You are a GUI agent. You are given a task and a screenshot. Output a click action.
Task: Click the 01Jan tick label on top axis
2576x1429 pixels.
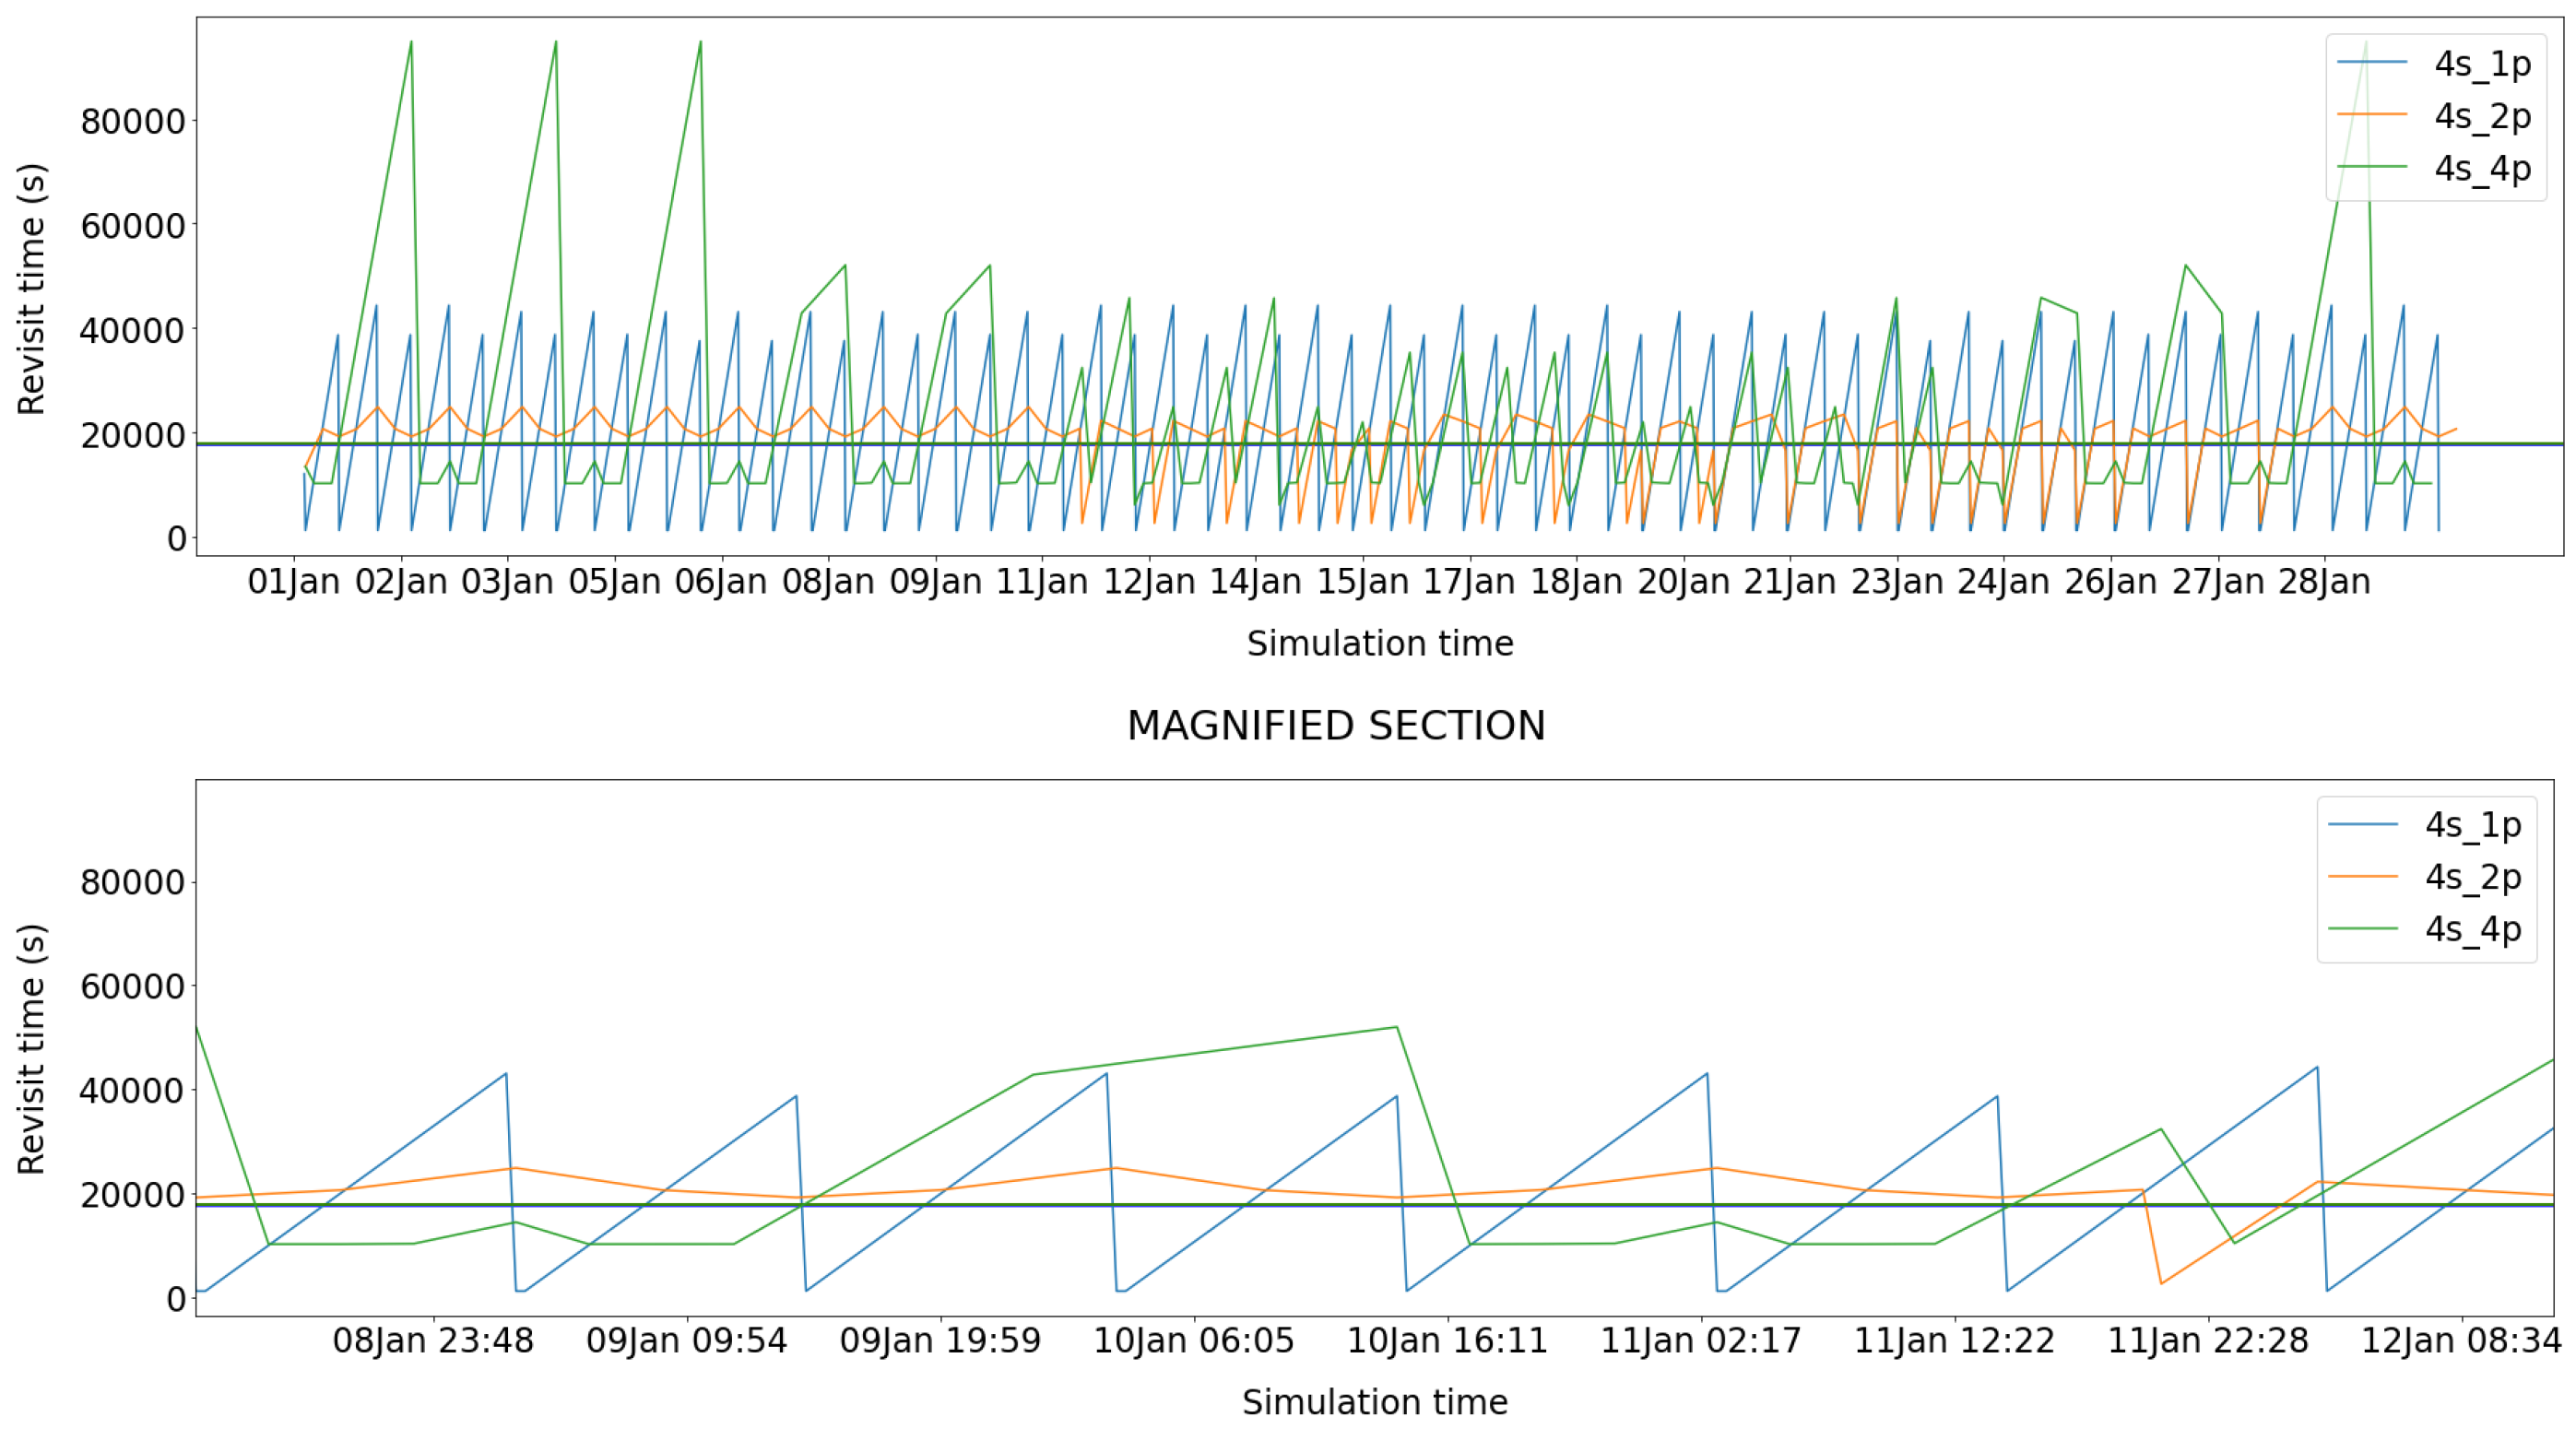[x=294, y=582]
